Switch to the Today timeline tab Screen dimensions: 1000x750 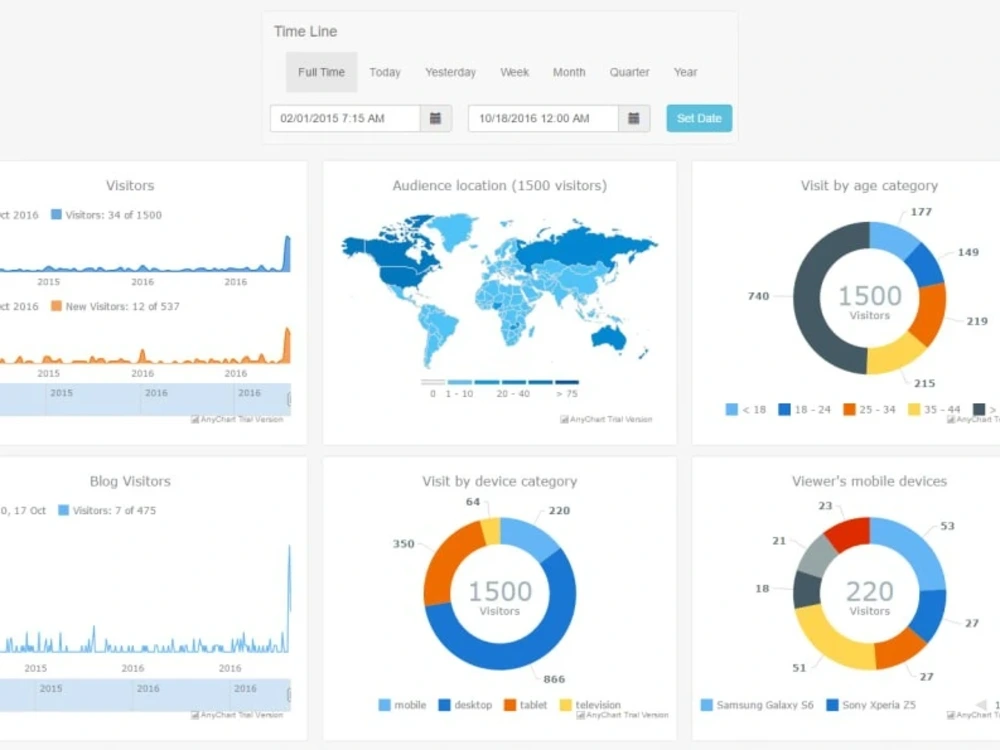385,72
